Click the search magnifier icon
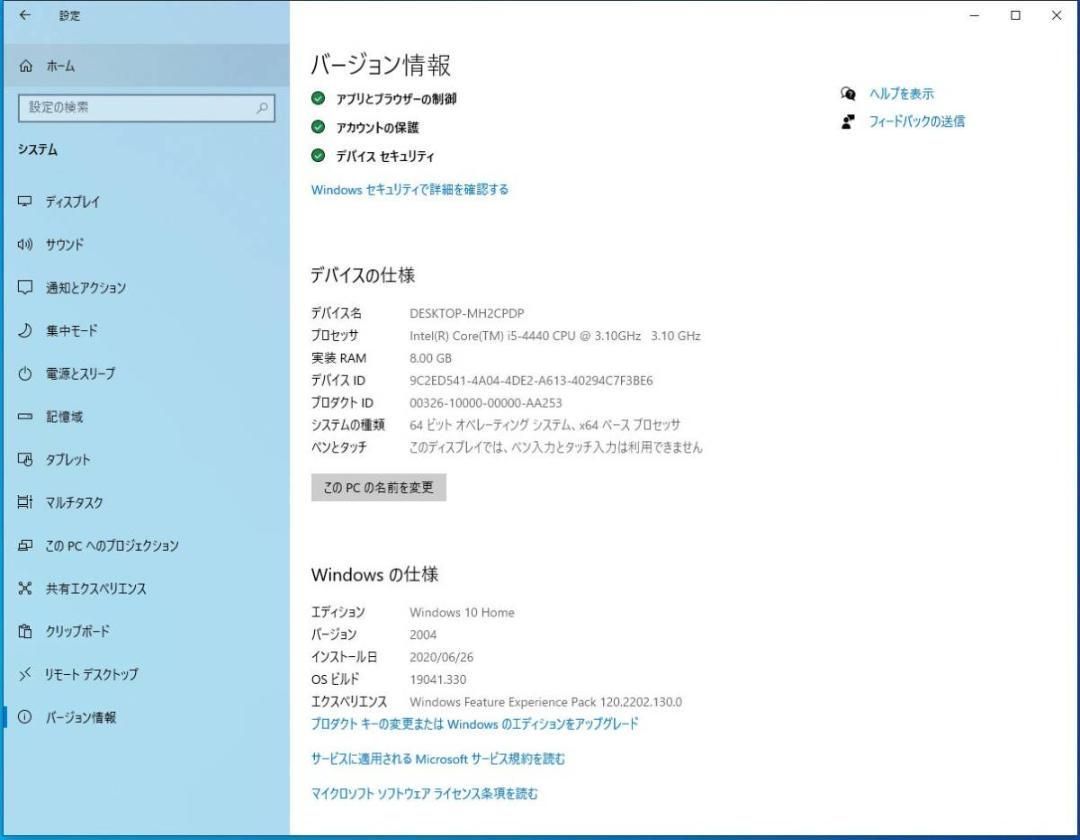The image size is (1080, 840). coord(262,107)
